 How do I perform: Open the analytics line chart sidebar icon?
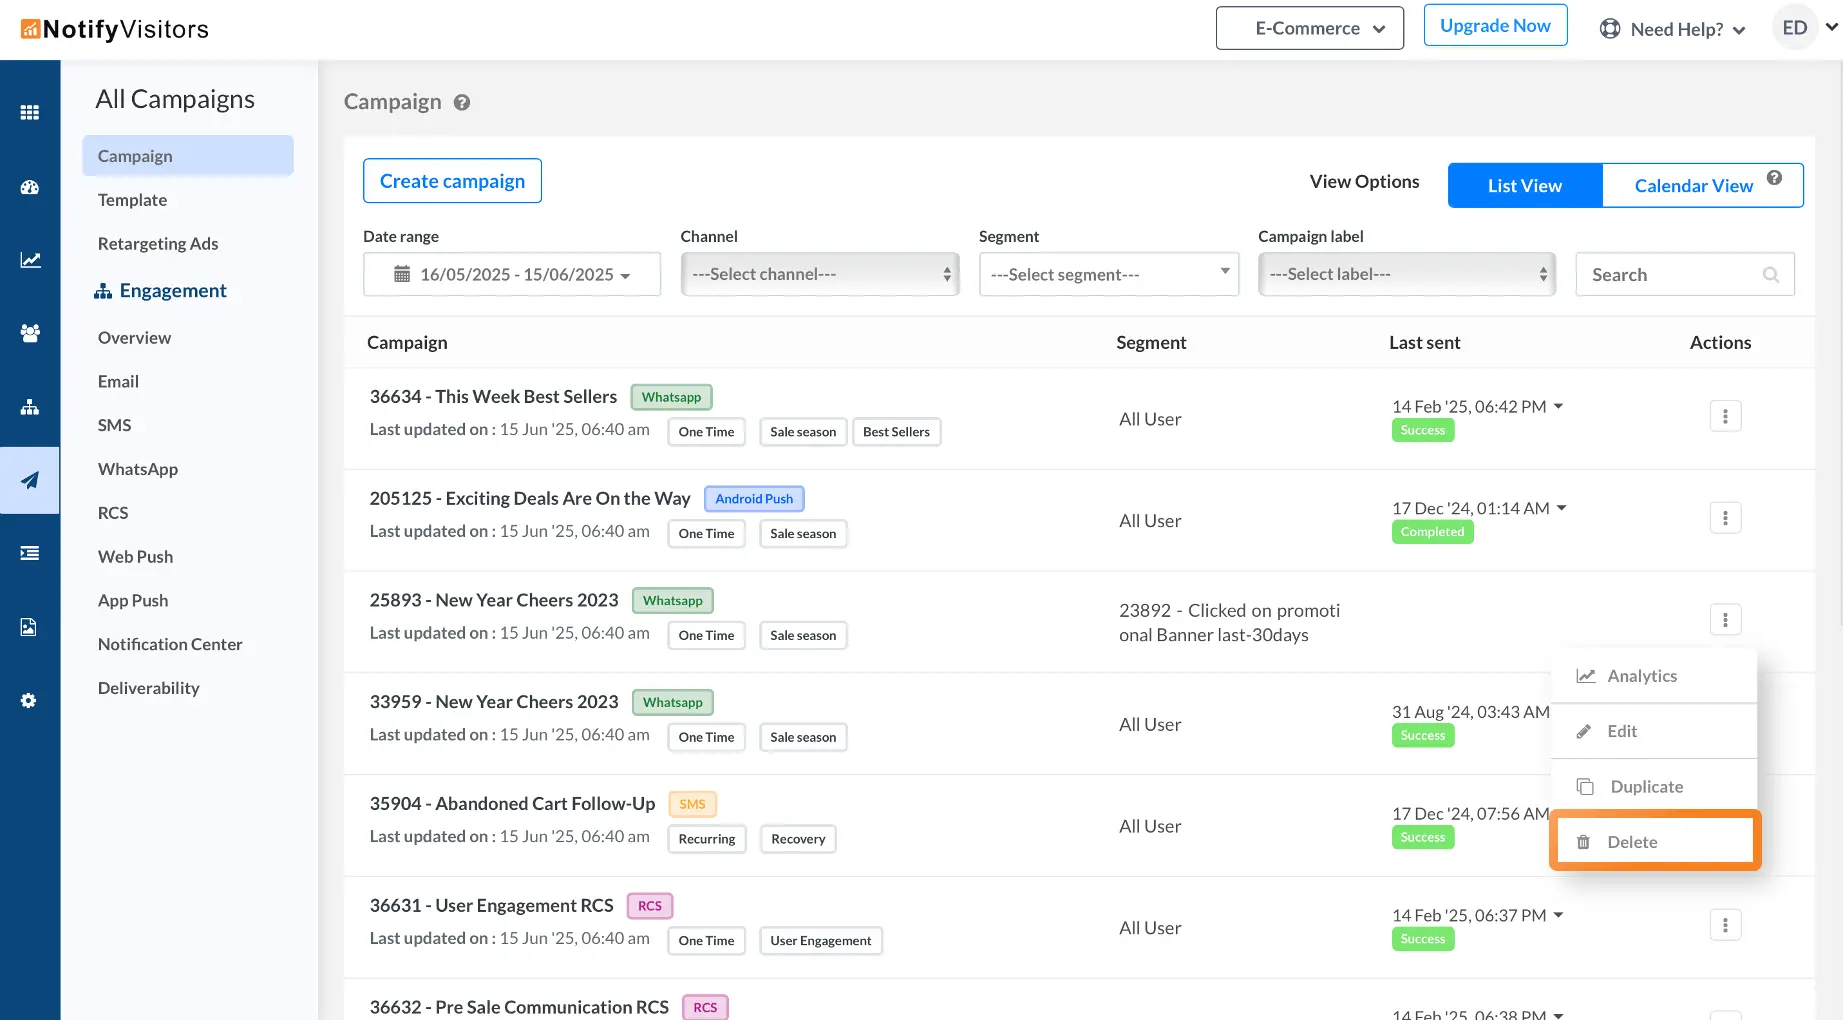point(30,260)
